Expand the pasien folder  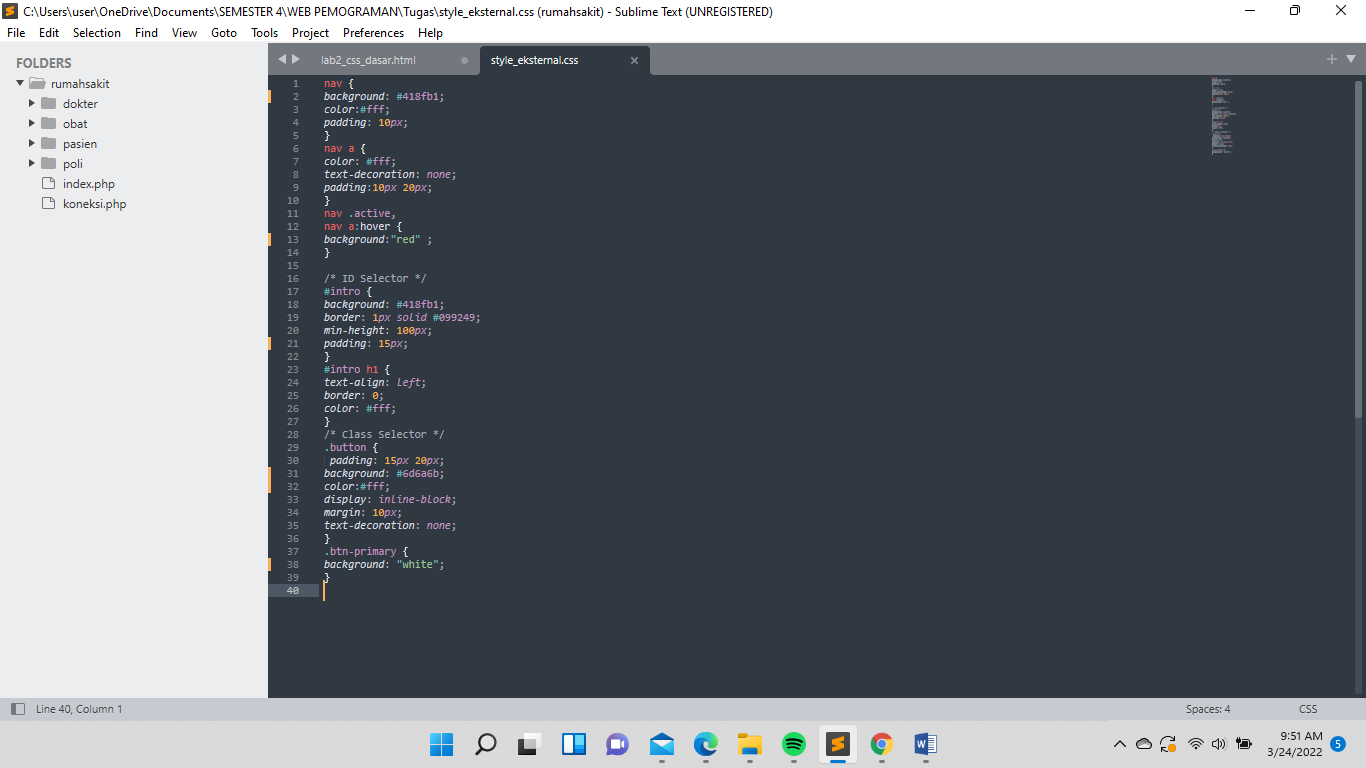click(x=32, y=144)
